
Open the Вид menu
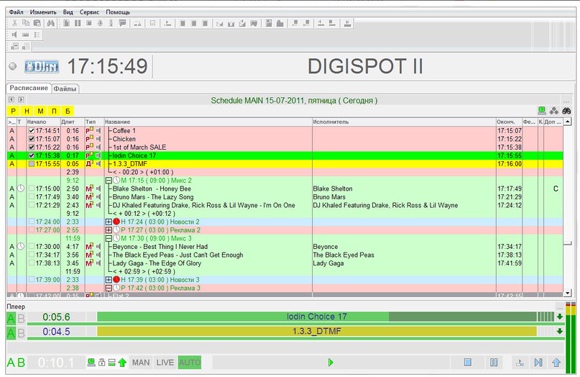68,12
